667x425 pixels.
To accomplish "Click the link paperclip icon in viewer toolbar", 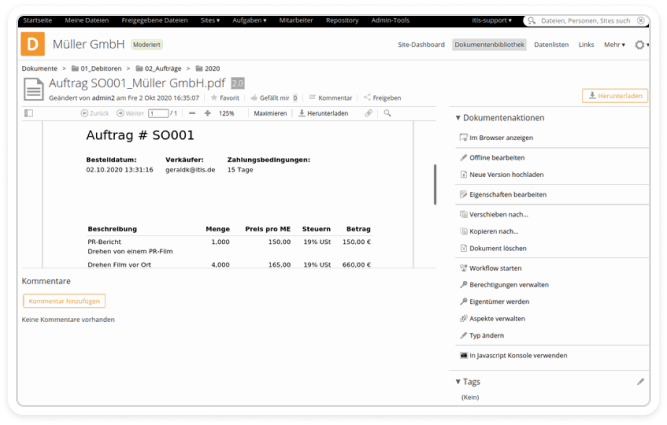I will [x=368, y=113].
